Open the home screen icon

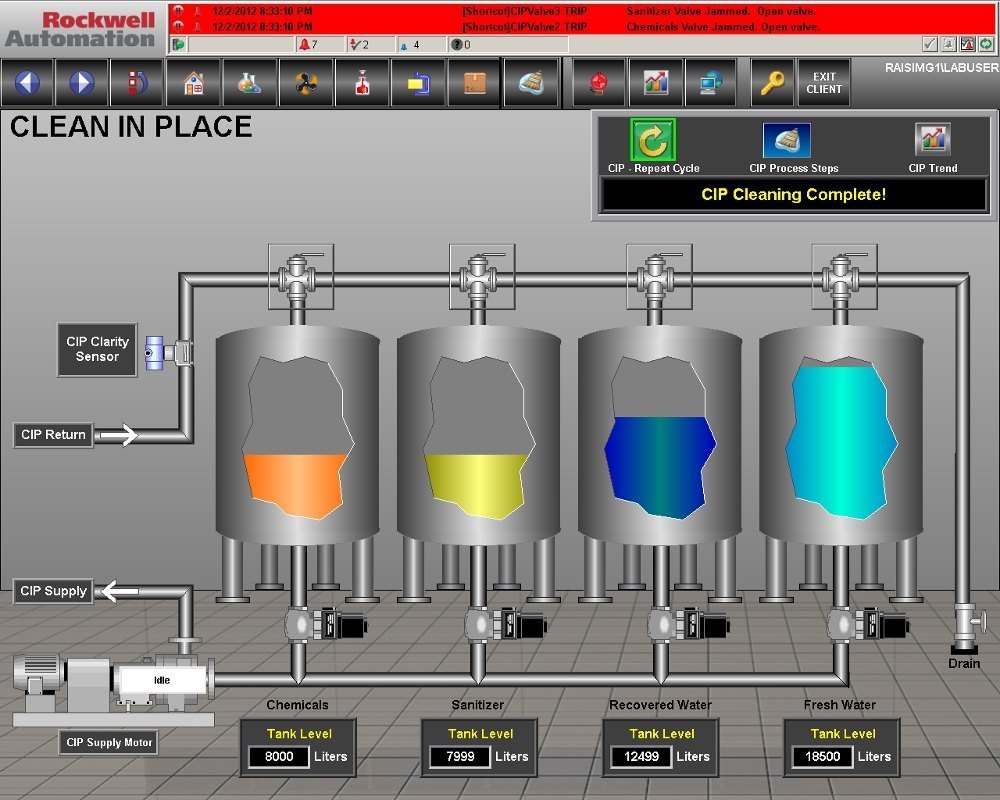193,82
